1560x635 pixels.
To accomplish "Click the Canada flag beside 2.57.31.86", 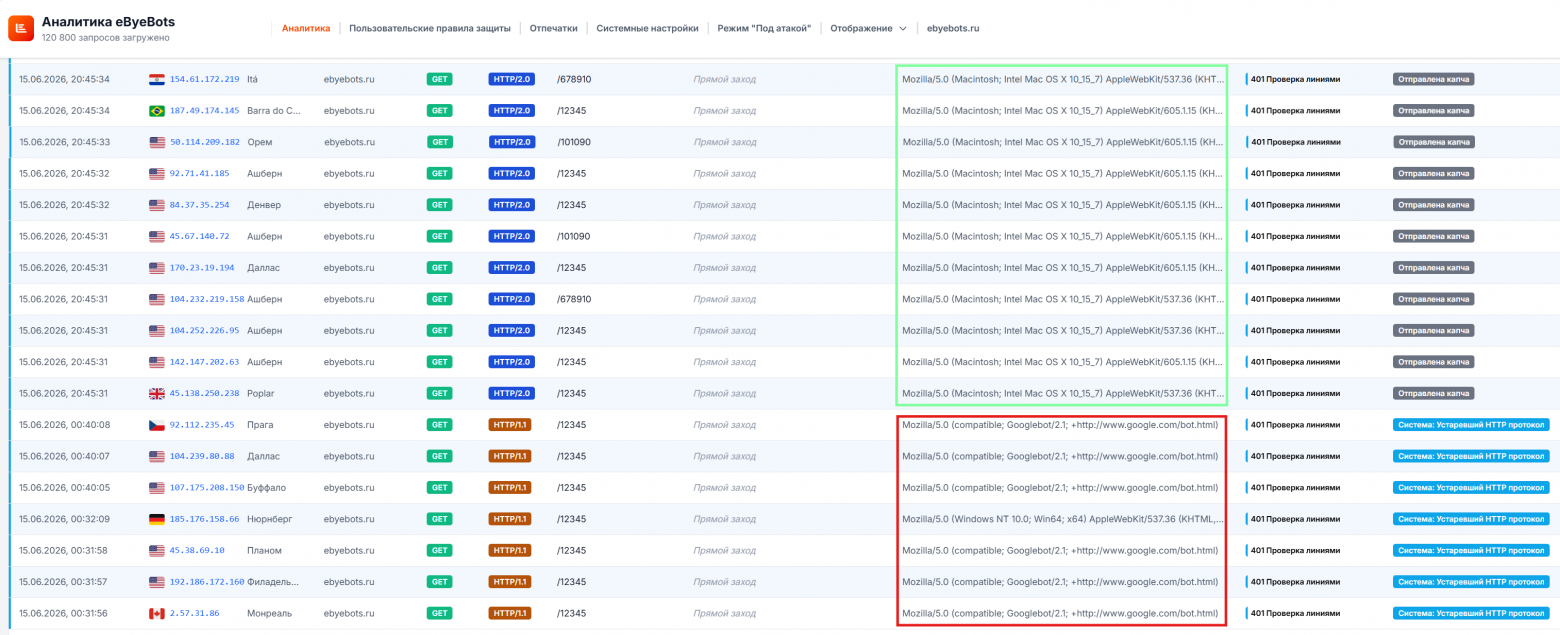I will coord(157,613).
